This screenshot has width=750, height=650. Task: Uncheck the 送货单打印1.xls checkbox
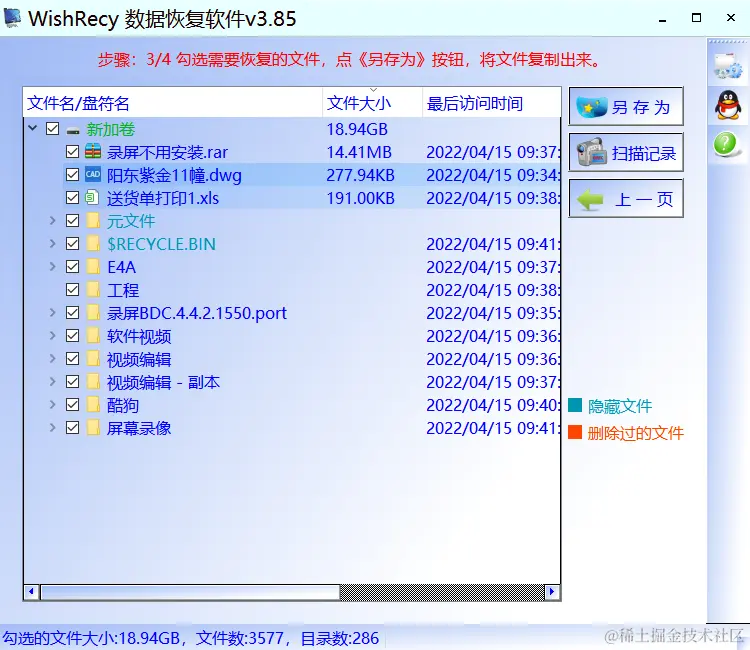(72, 198)
